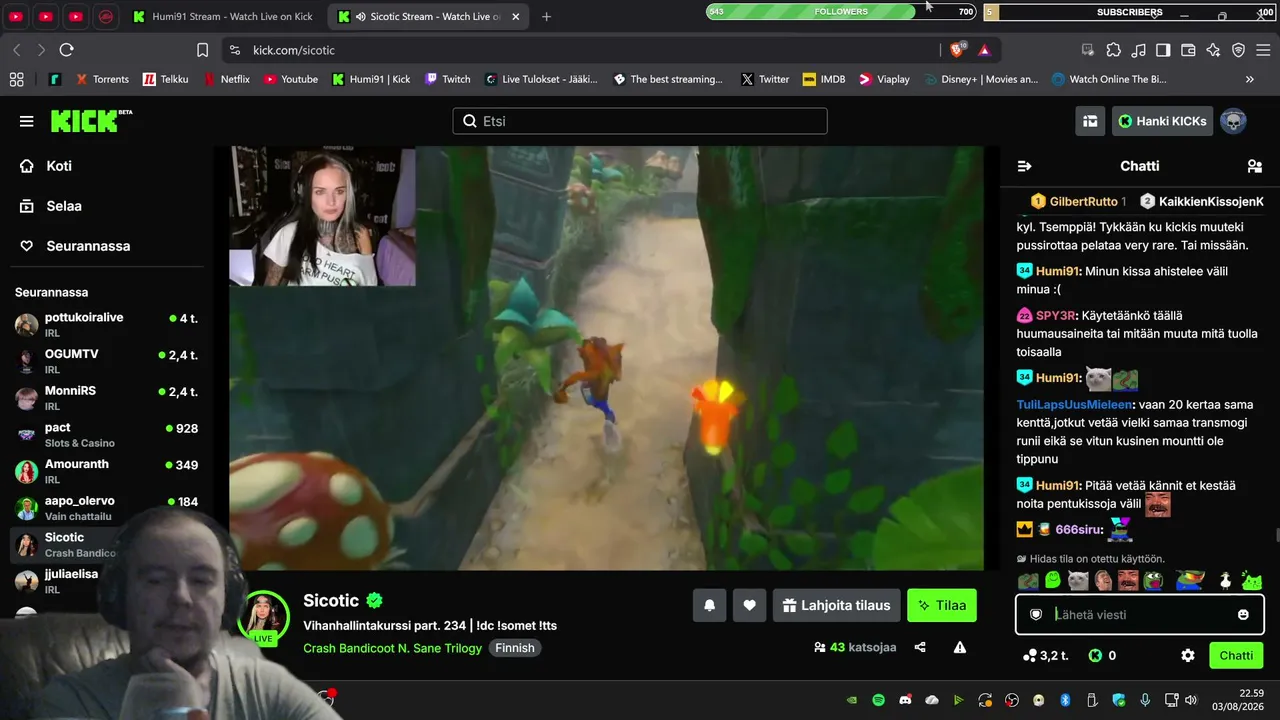Open the Twitch bookmark

tap(447, 79)
